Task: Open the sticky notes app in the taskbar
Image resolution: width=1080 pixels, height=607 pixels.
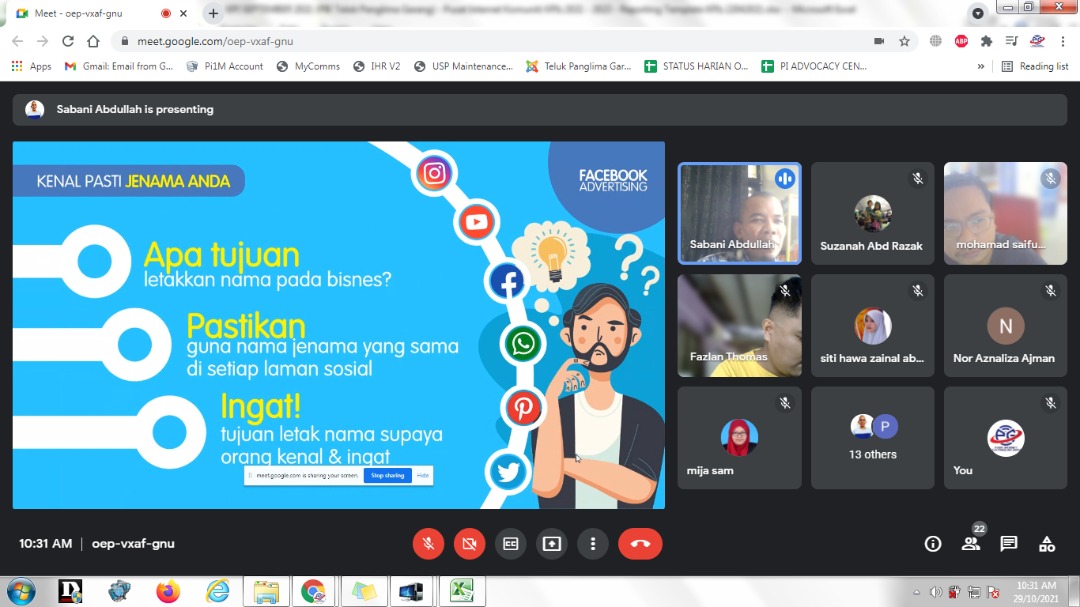Action: [364, 592]
